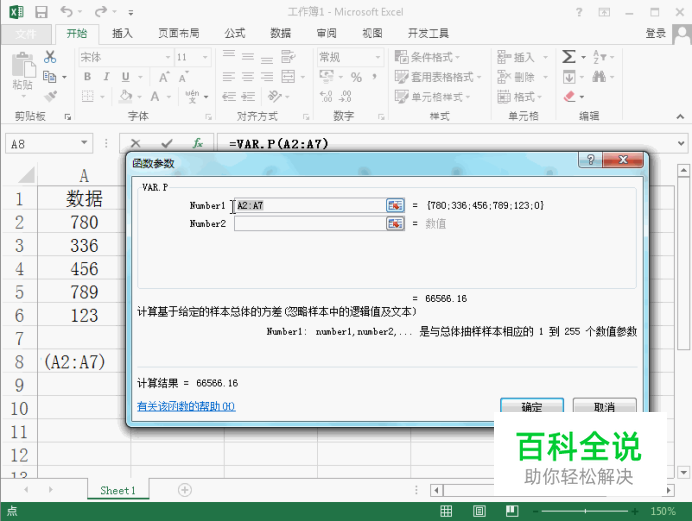Toggle Underline formatting
This screenshot has width=692, height=521.
[126, 77]
